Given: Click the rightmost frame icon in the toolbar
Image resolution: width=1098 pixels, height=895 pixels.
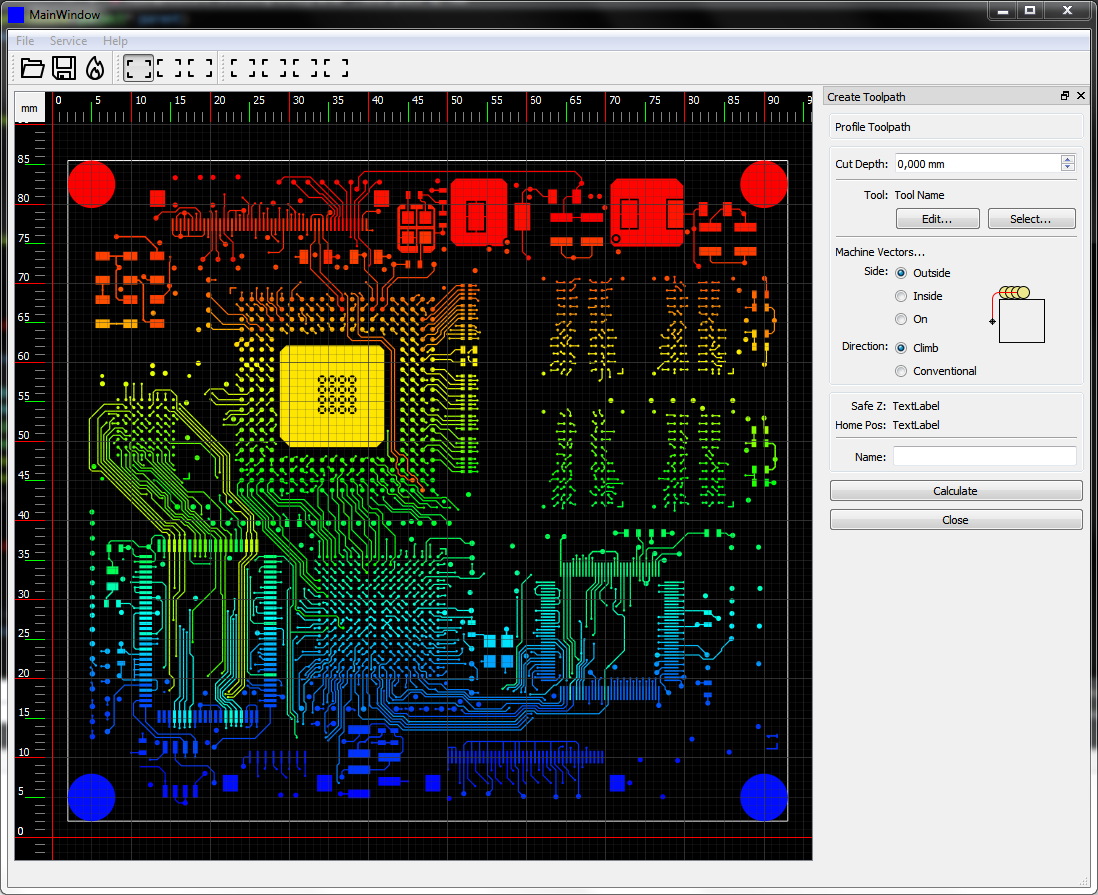Looking at the screenshot, I should (x=336, y=68).
